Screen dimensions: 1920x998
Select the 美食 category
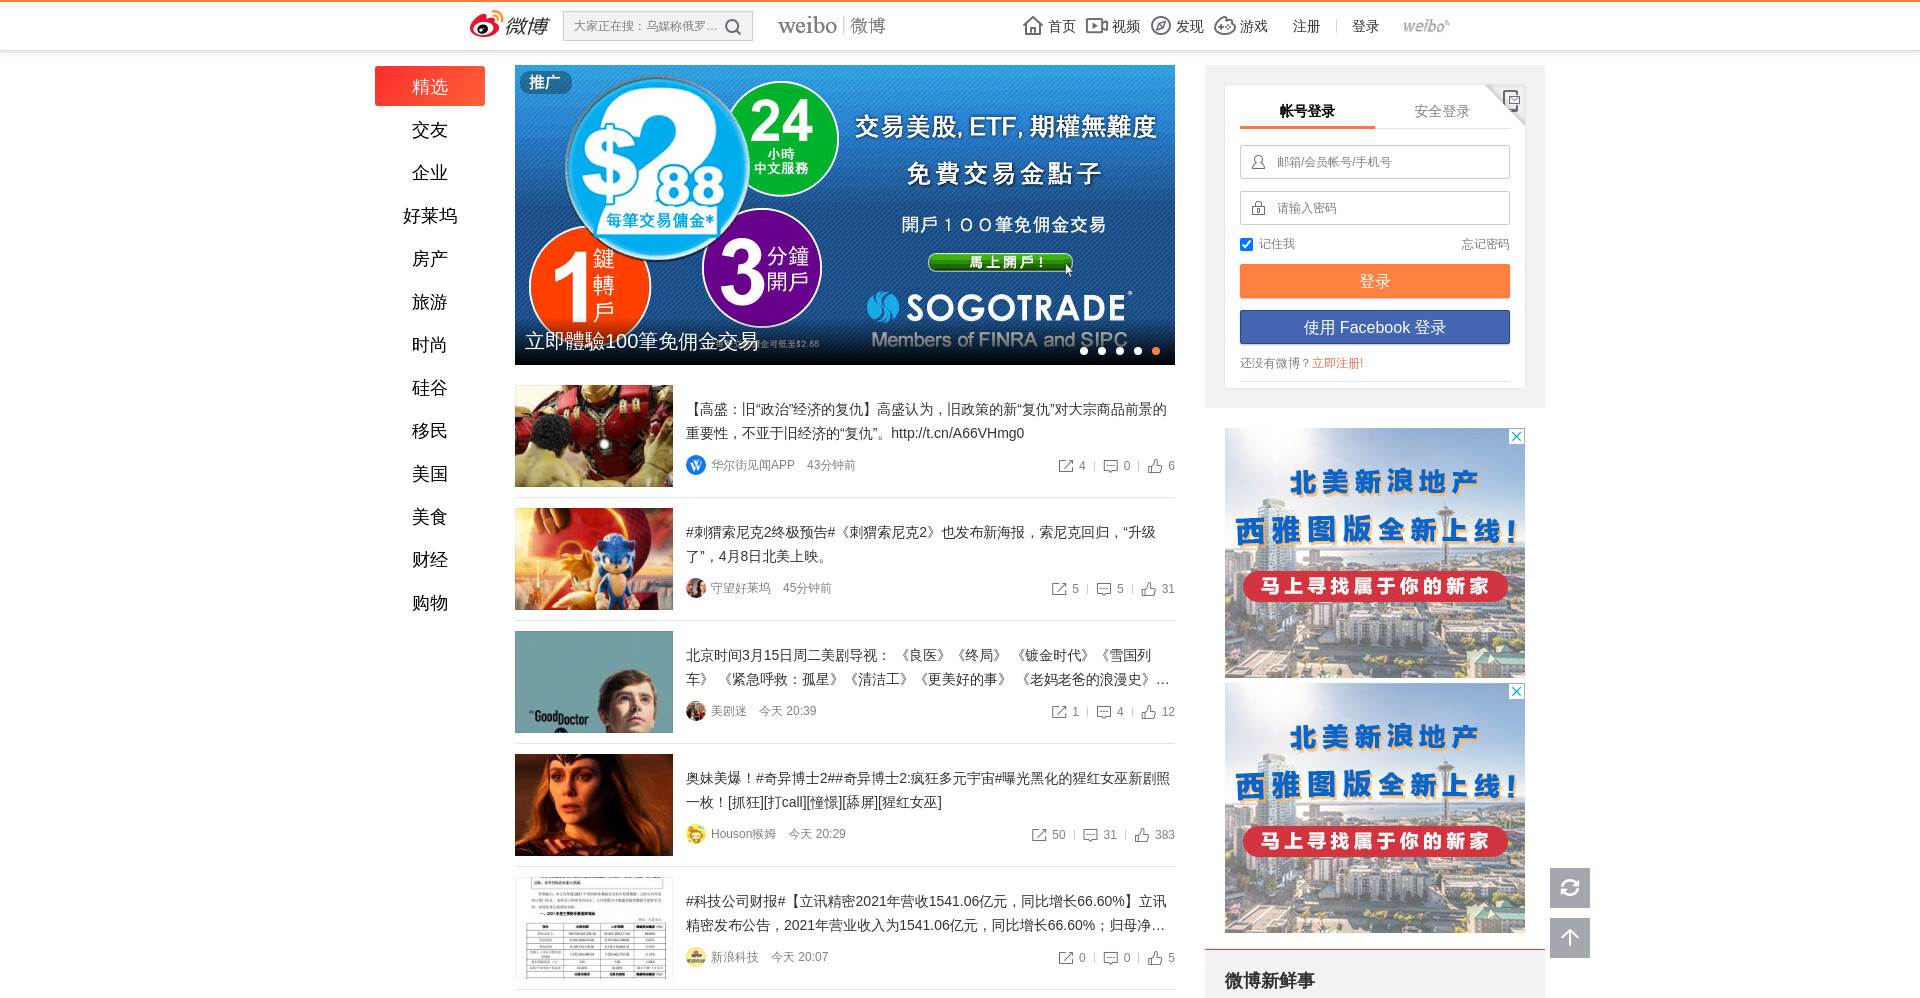430,517
